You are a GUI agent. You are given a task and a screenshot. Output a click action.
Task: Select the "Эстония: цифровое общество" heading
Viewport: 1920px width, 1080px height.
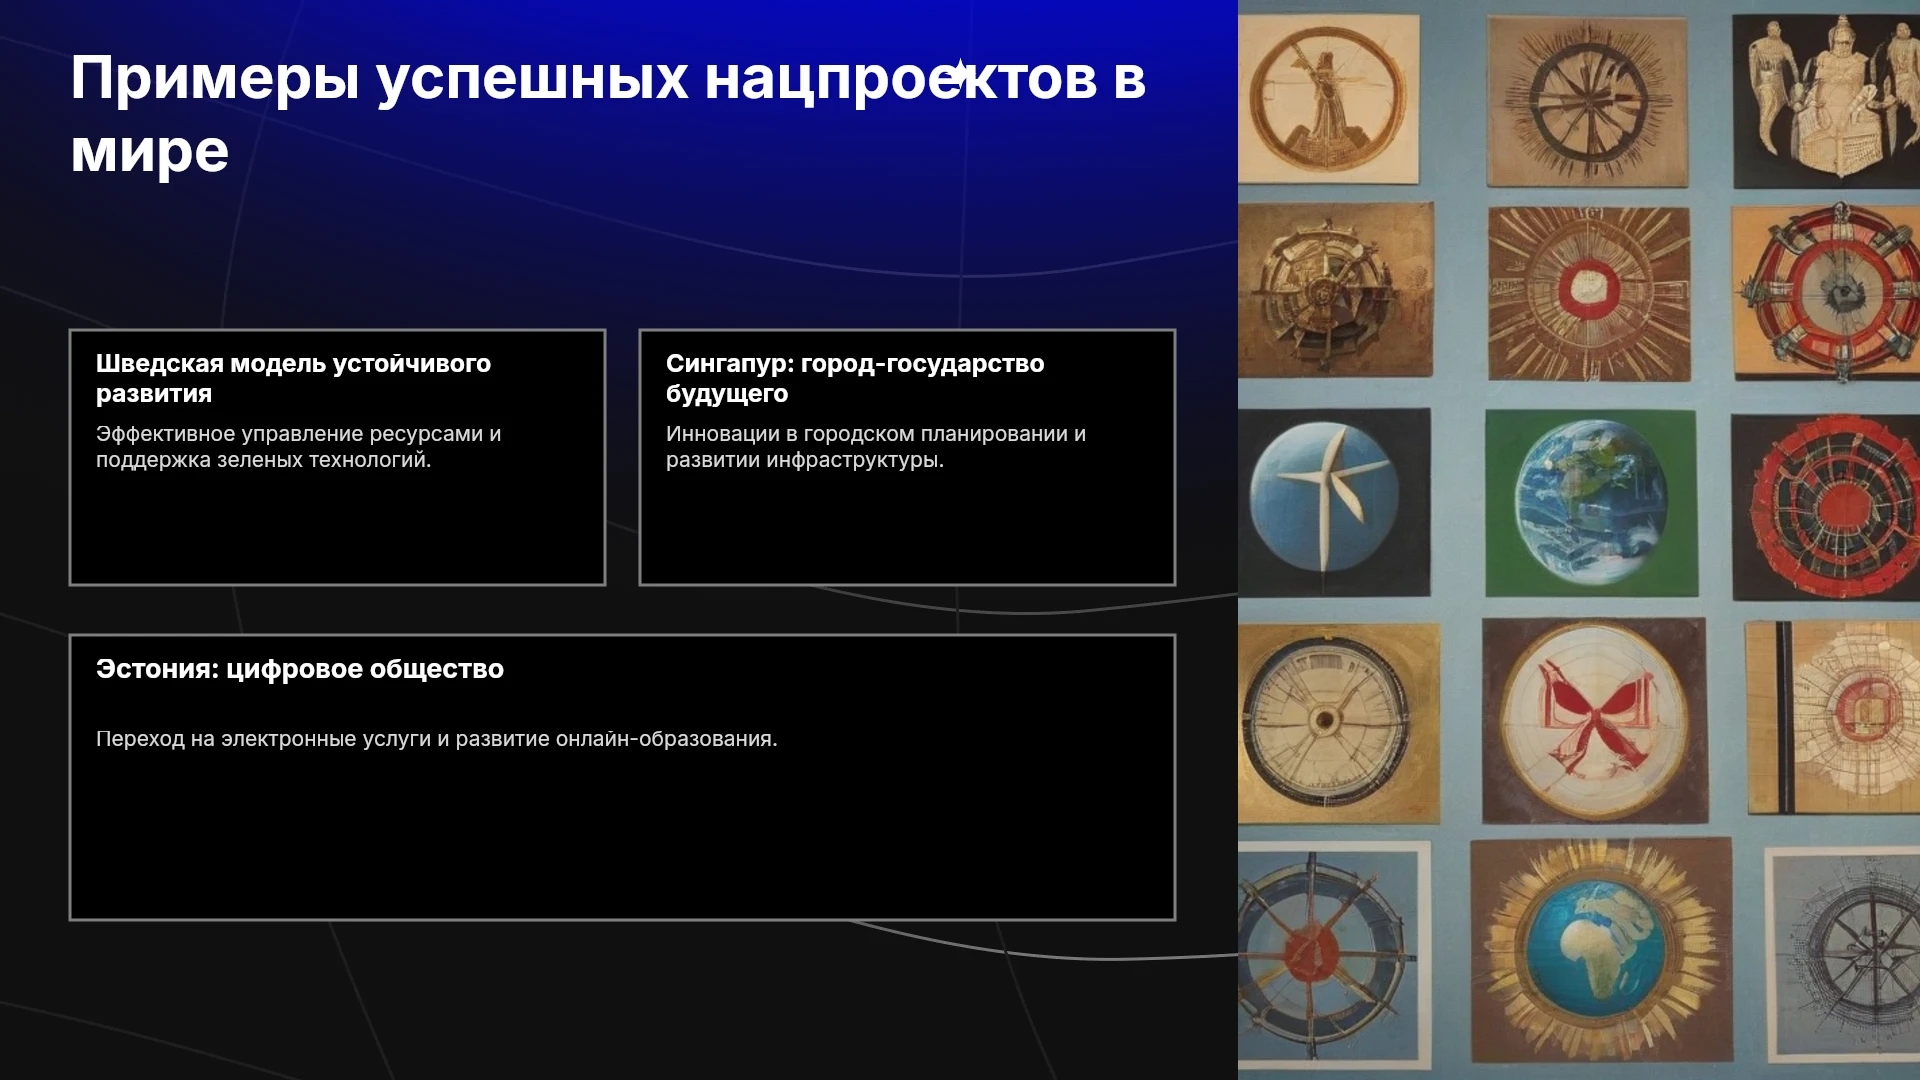[300, 669]
